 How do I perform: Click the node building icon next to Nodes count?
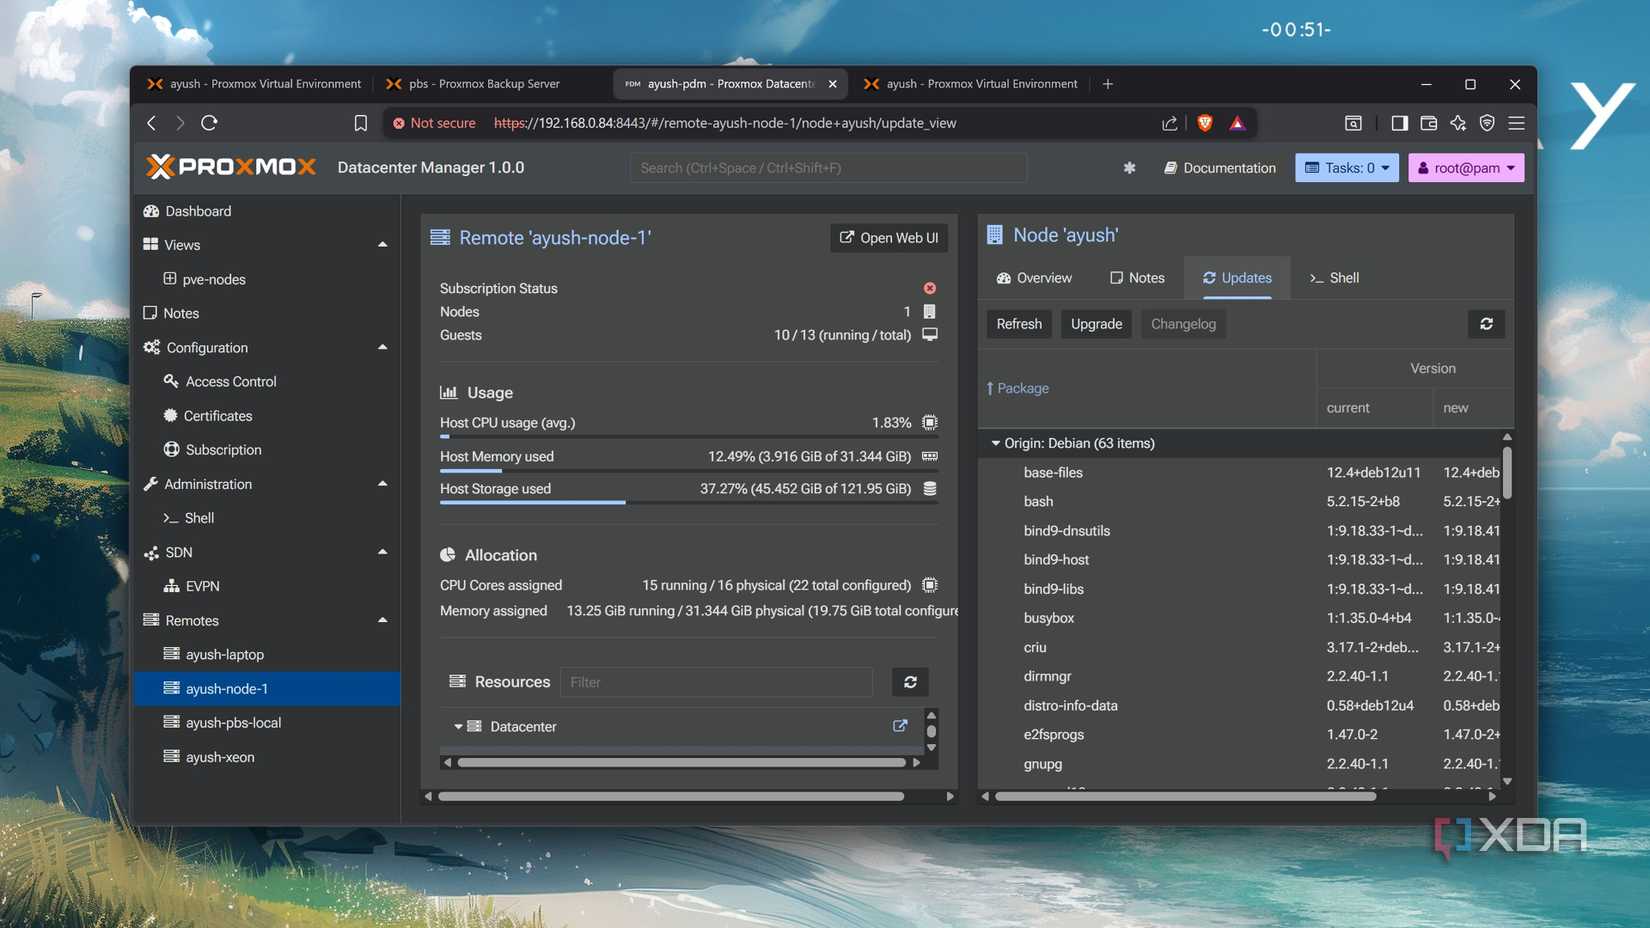click(x=929, y=311)
